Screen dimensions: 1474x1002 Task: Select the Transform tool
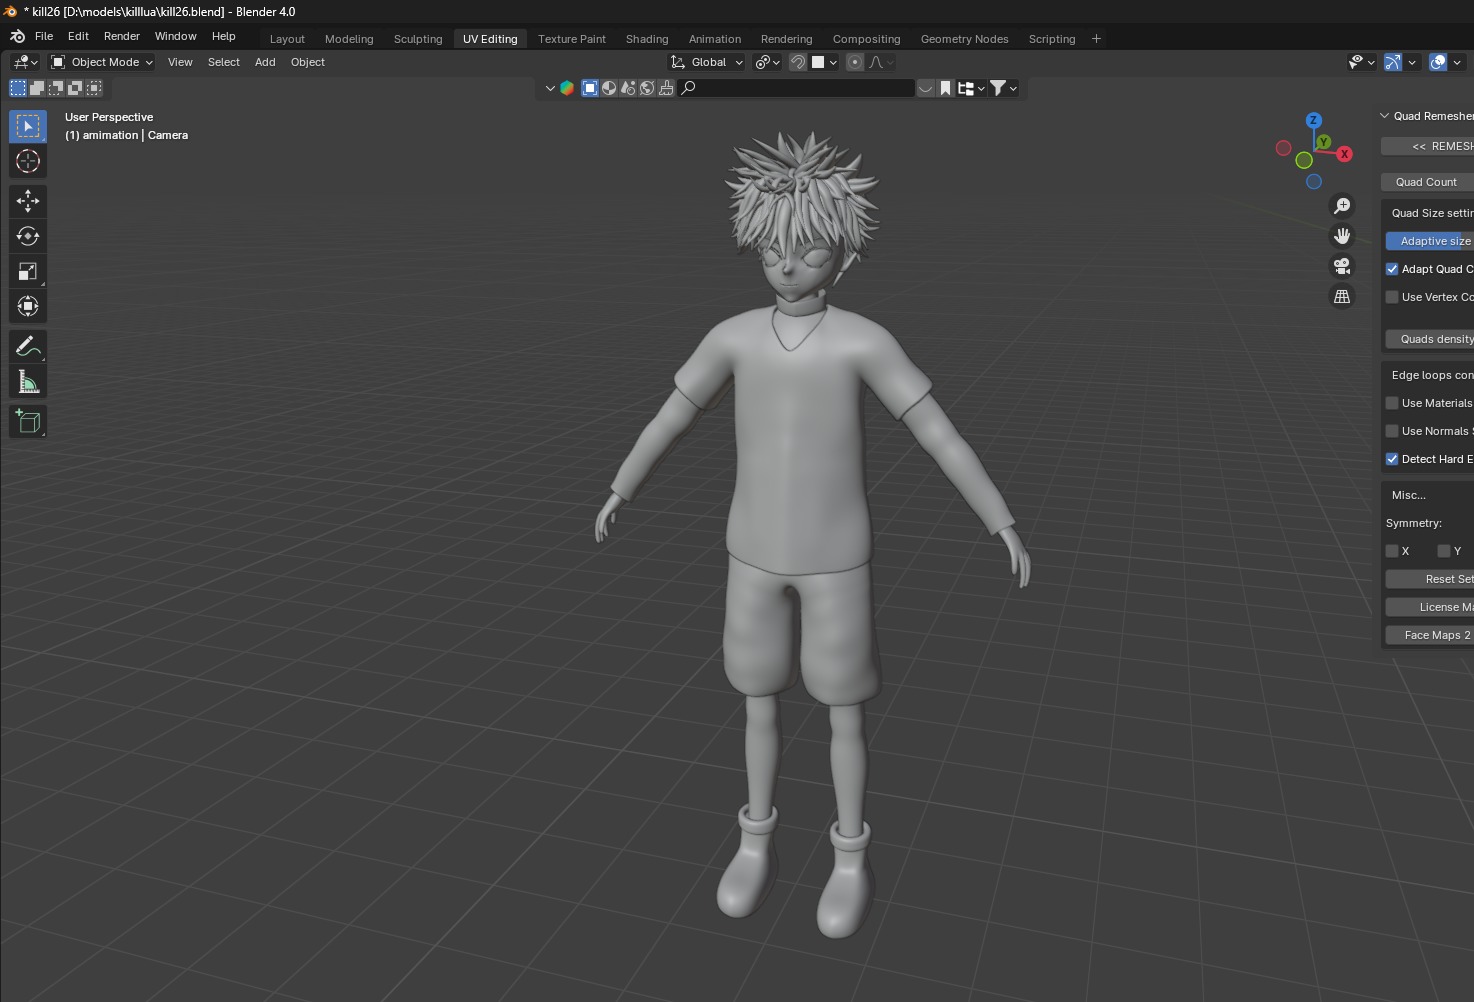tap(28, 306)
